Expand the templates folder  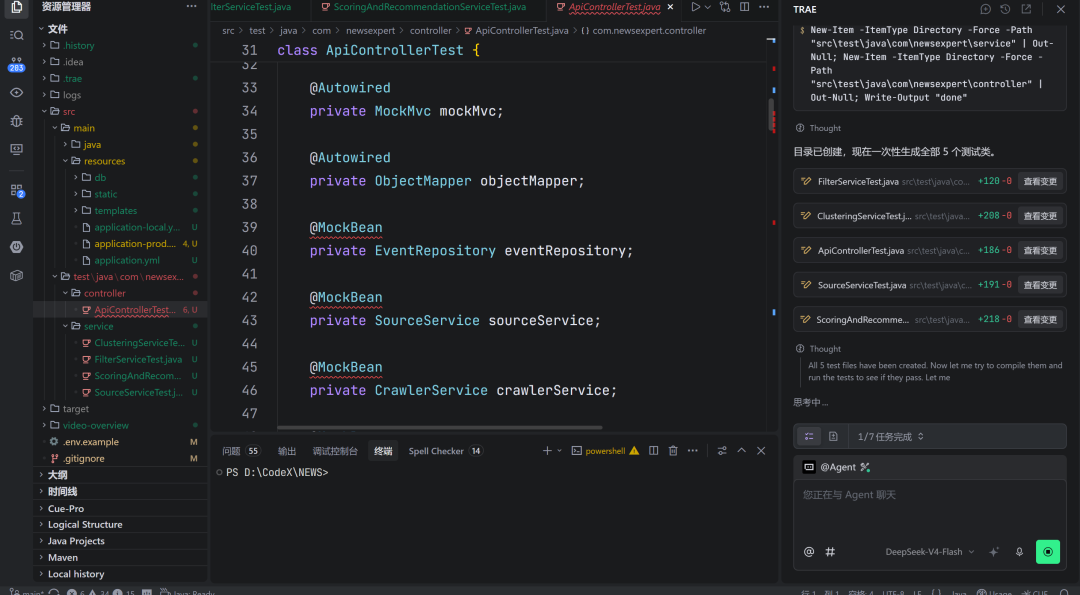pyautogui.click(x=120, y=211)
